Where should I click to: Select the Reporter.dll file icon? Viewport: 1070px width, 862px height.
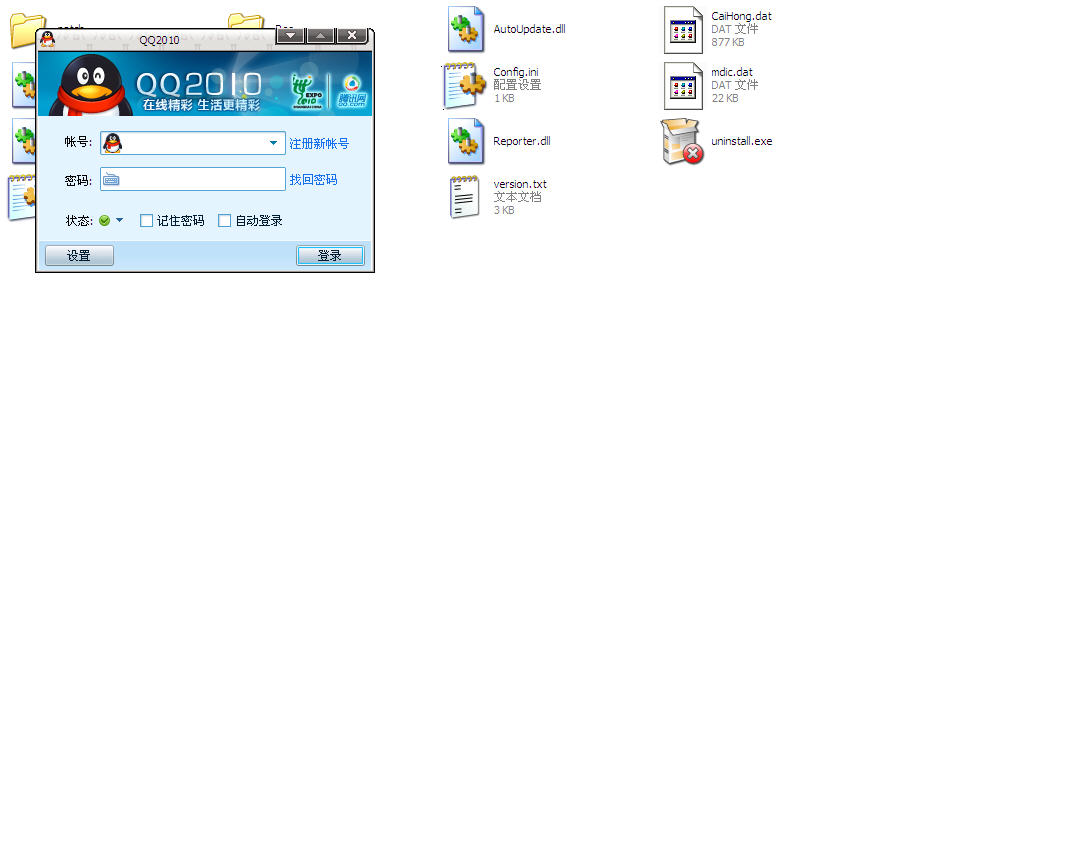[465, 141]
